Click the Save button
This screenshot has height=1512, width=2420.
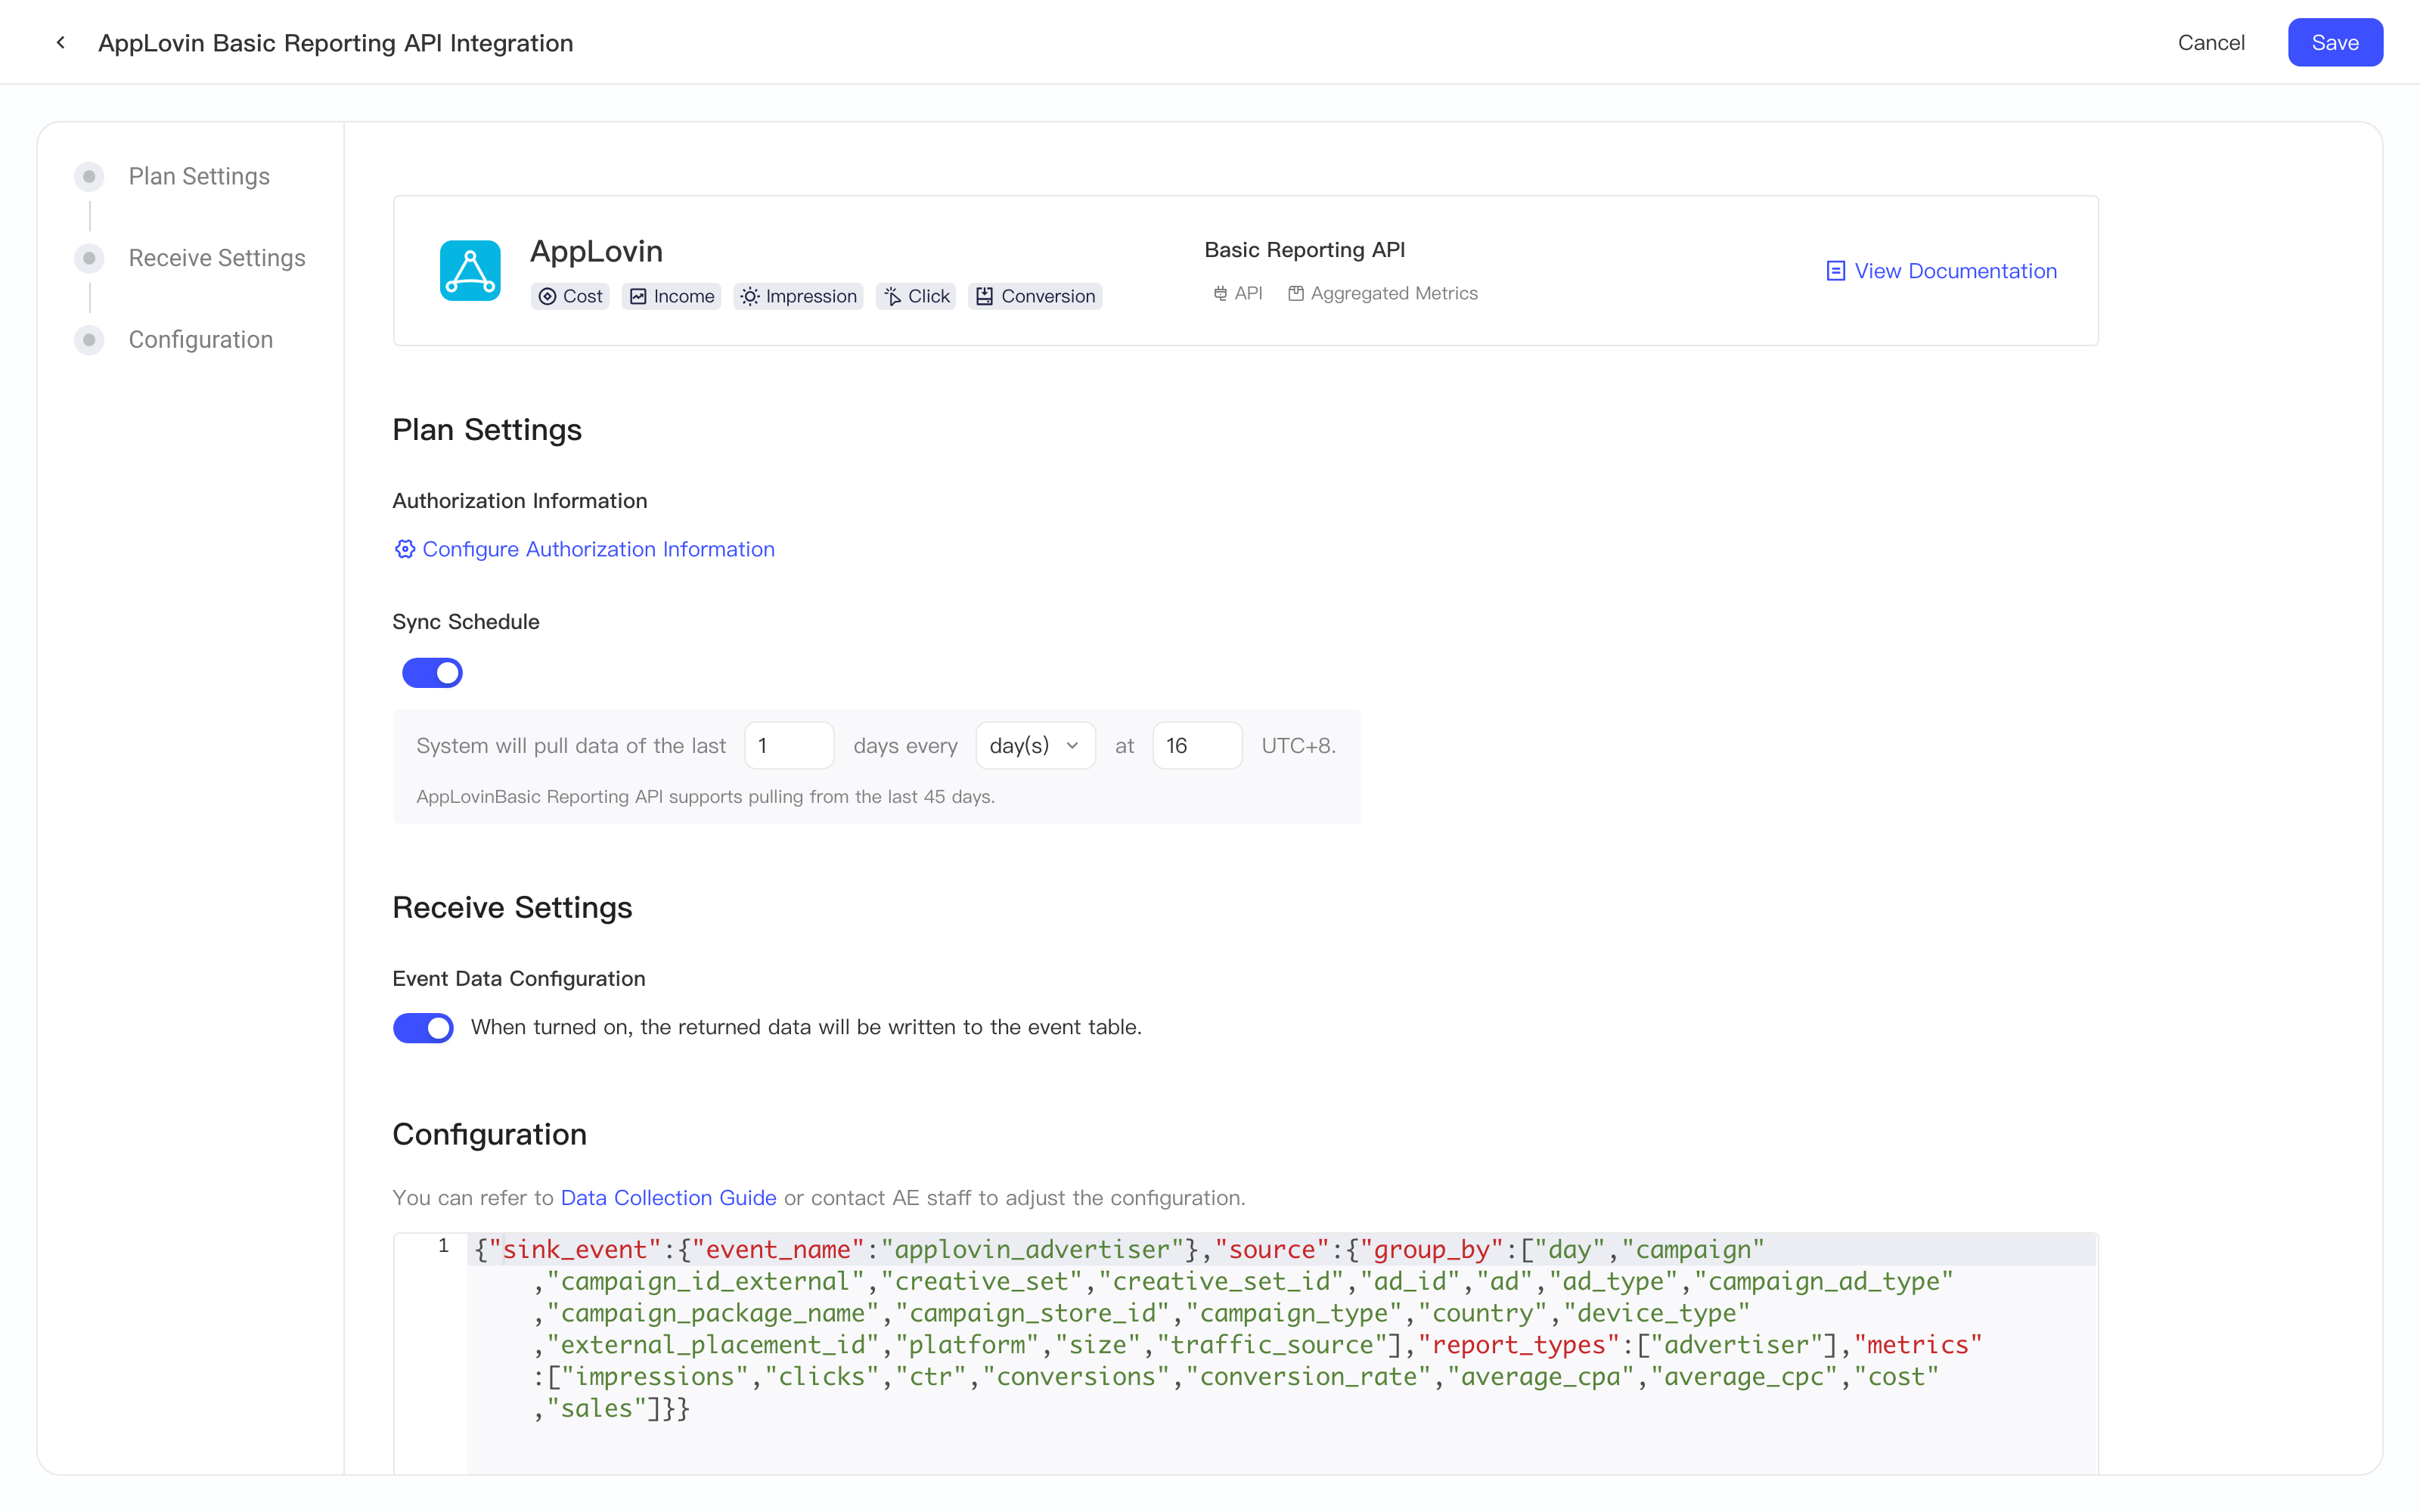click(x=2335, y=42)
